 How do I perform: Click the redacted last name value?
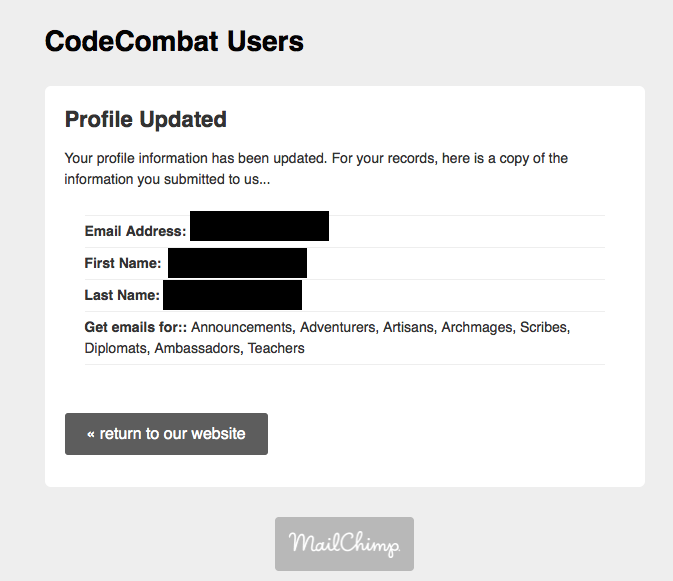[x=232, y=295]
